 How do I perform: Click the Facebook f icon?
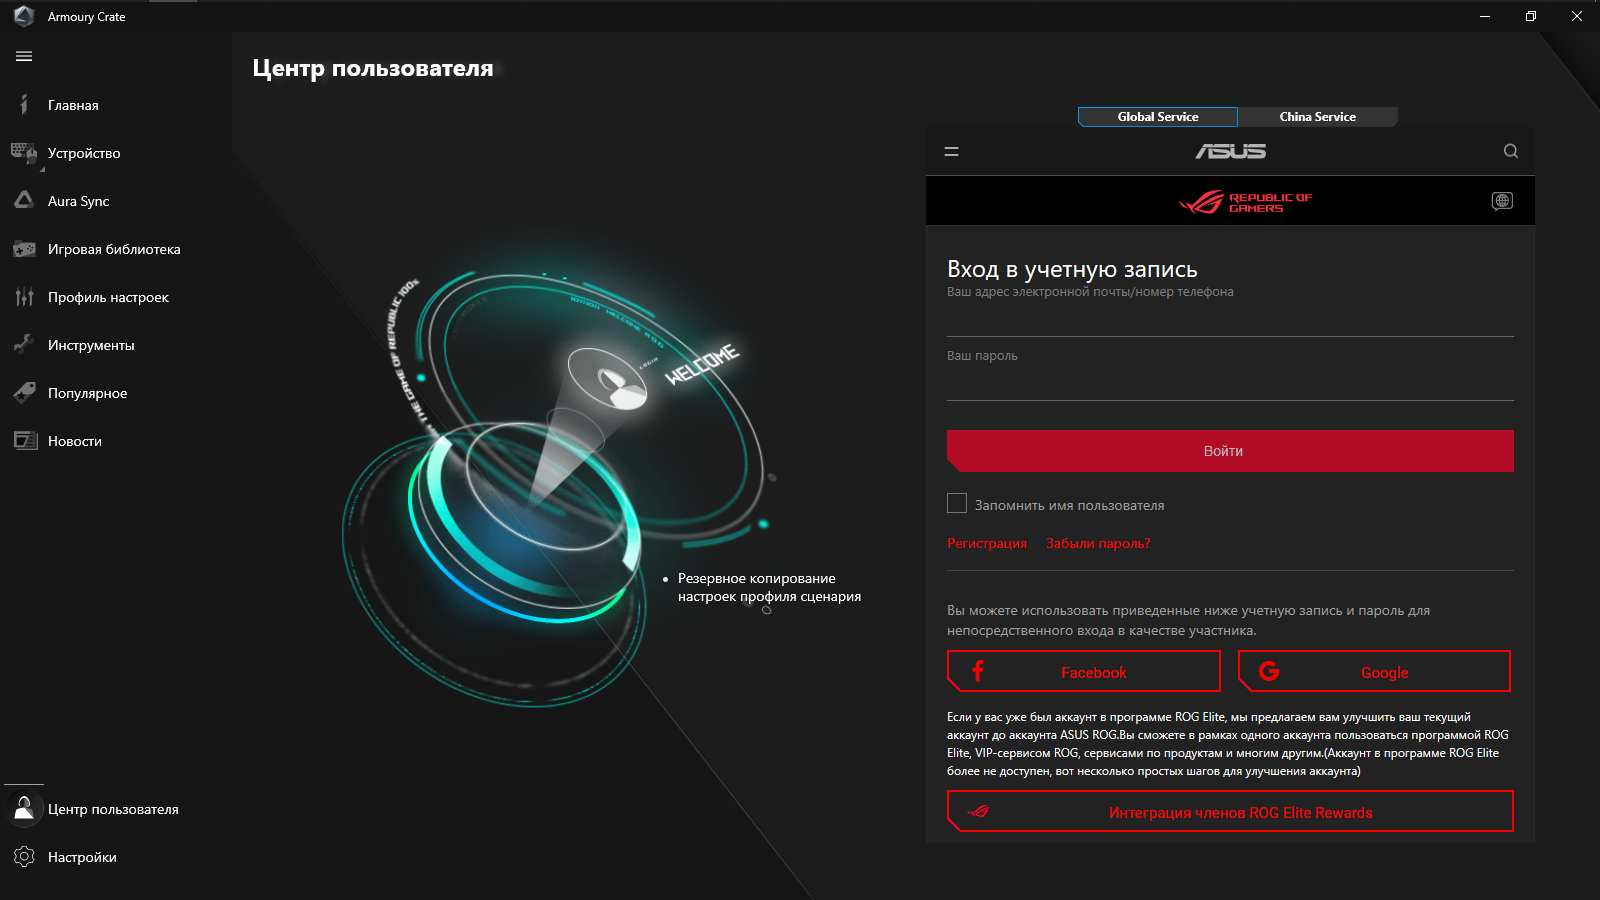(978, 671)
